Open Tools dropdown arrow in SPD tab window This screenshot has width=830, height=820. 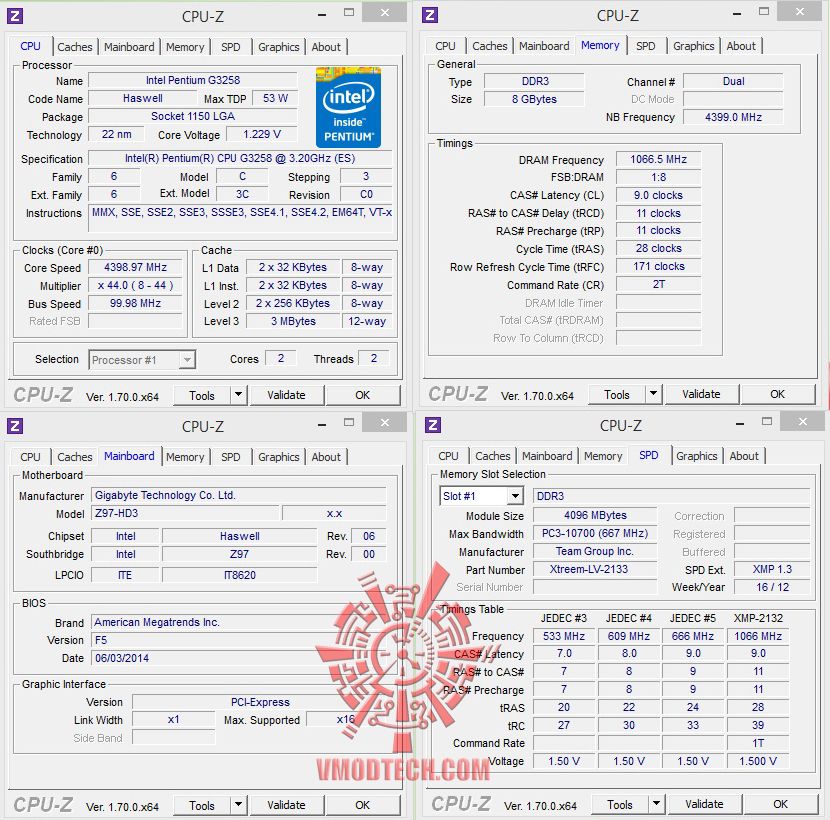(656, 804)
